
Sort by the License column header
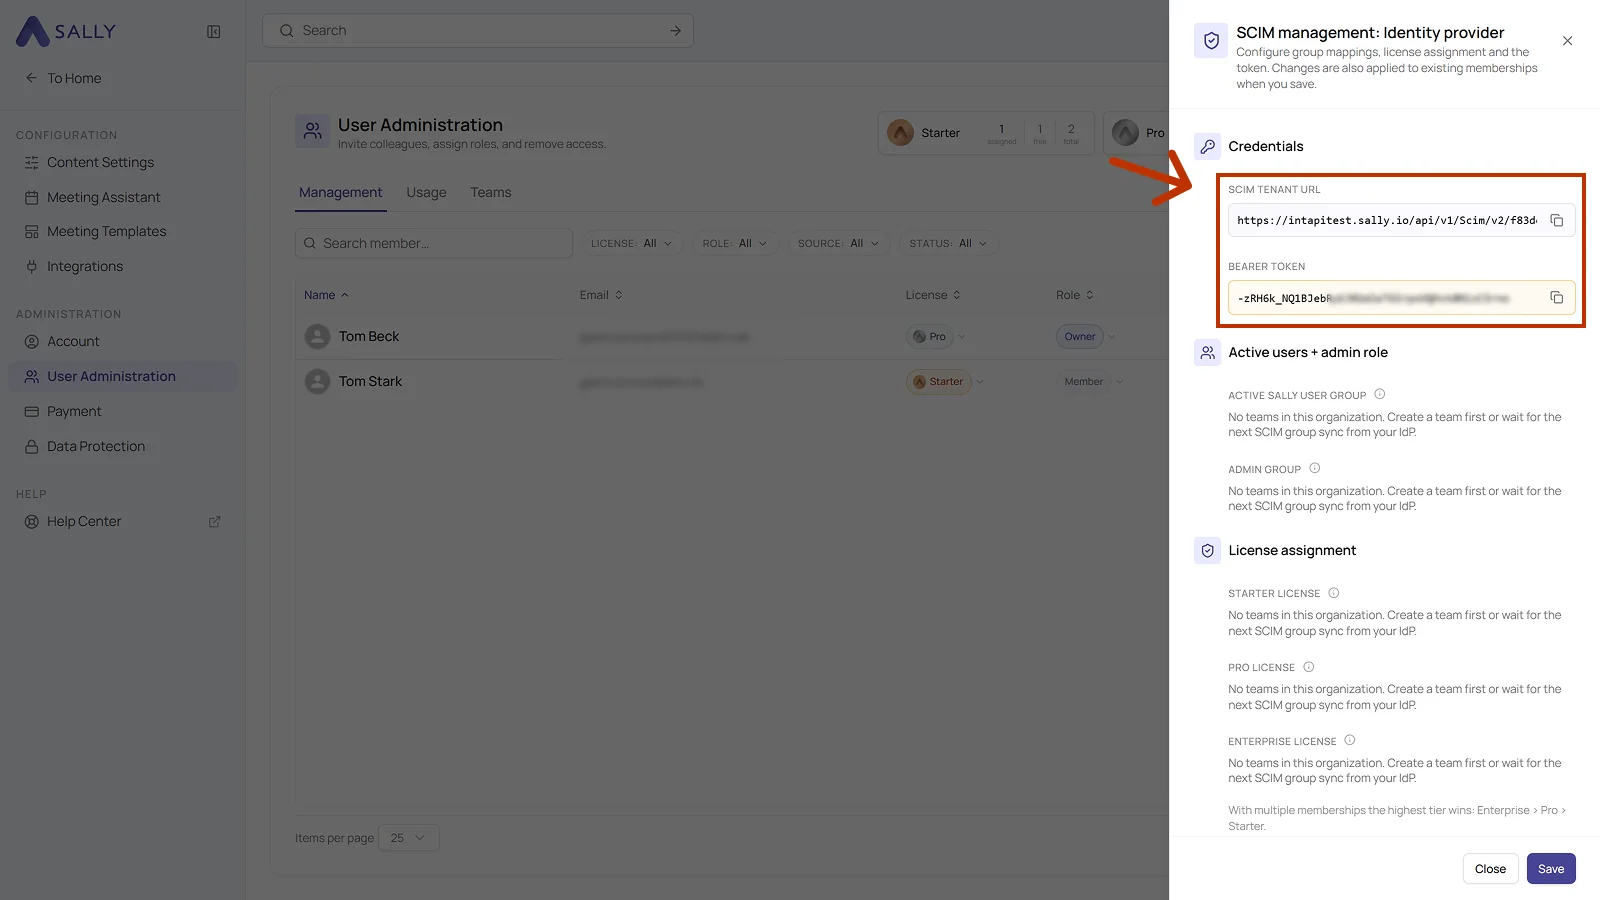pyautogui.click(x=933, y=295)
